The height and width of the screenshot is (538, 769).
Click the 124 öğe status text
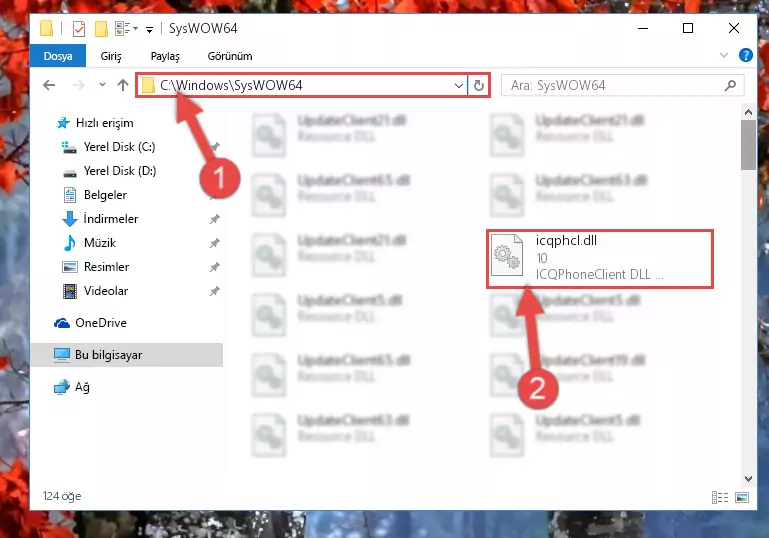click(62, 496)
